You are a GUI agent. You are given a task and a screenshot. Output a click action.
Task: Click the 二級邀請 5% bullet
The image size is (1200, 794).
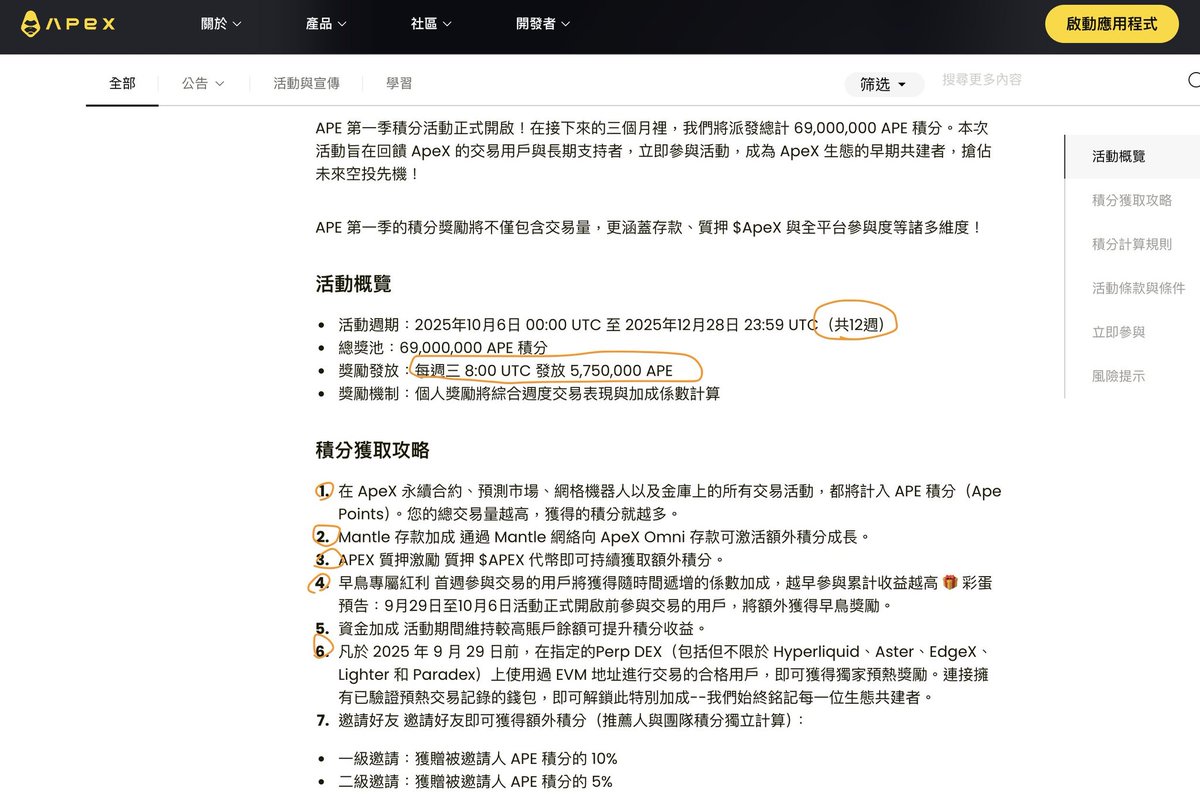475,781
